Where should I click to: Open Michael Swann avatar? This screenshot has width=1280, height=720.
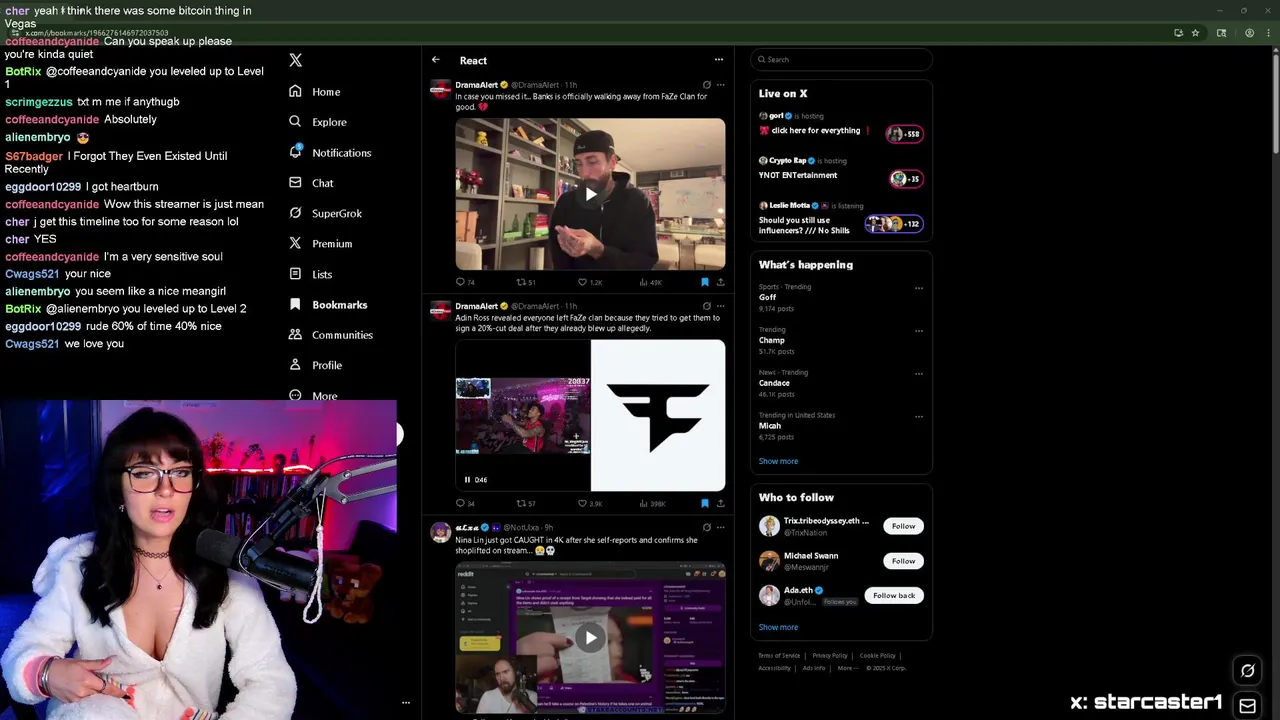click(x=769, y=561)
